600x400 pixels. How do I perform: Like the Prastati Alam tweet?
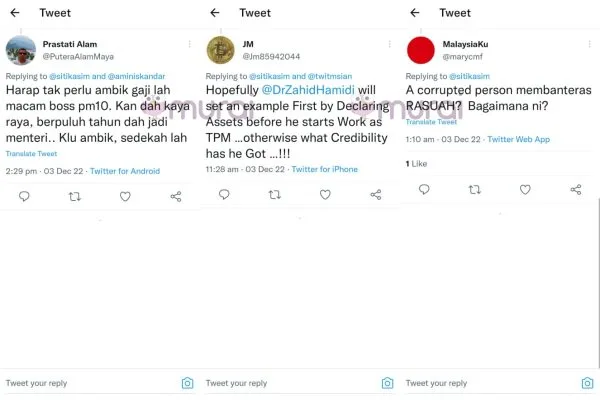pyautogui.click(x=125, y=197)
